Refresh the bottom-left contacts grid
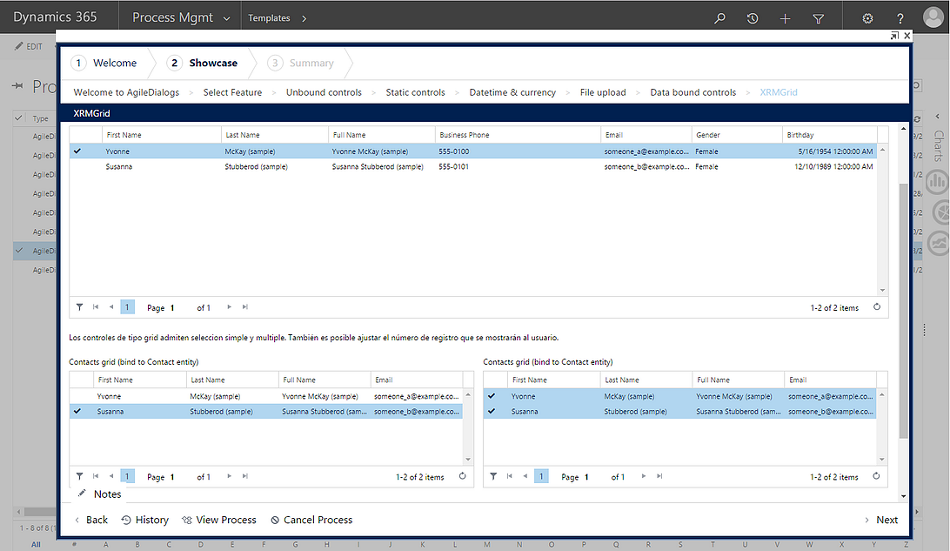 point(462,476)
